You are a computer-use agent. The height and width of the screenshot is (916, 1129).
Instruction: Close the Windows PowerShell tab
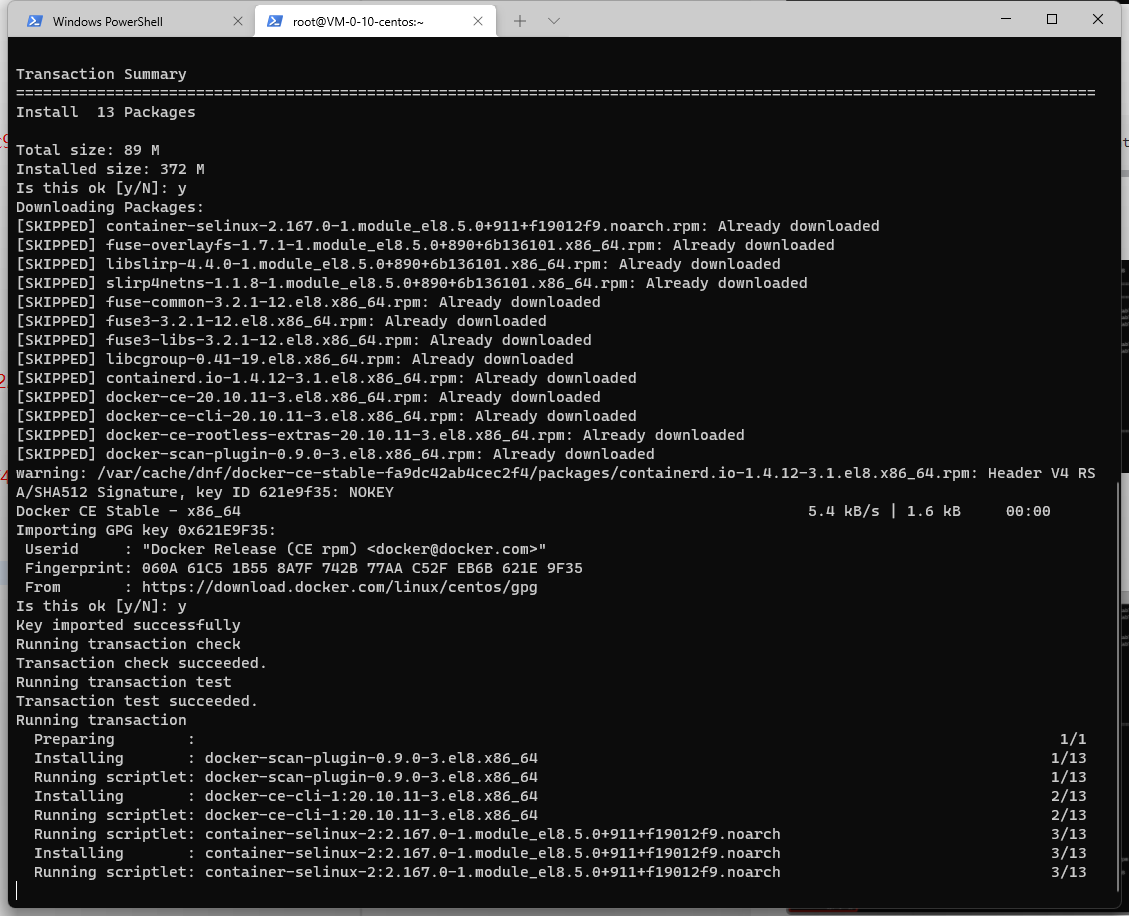[238, 22]
